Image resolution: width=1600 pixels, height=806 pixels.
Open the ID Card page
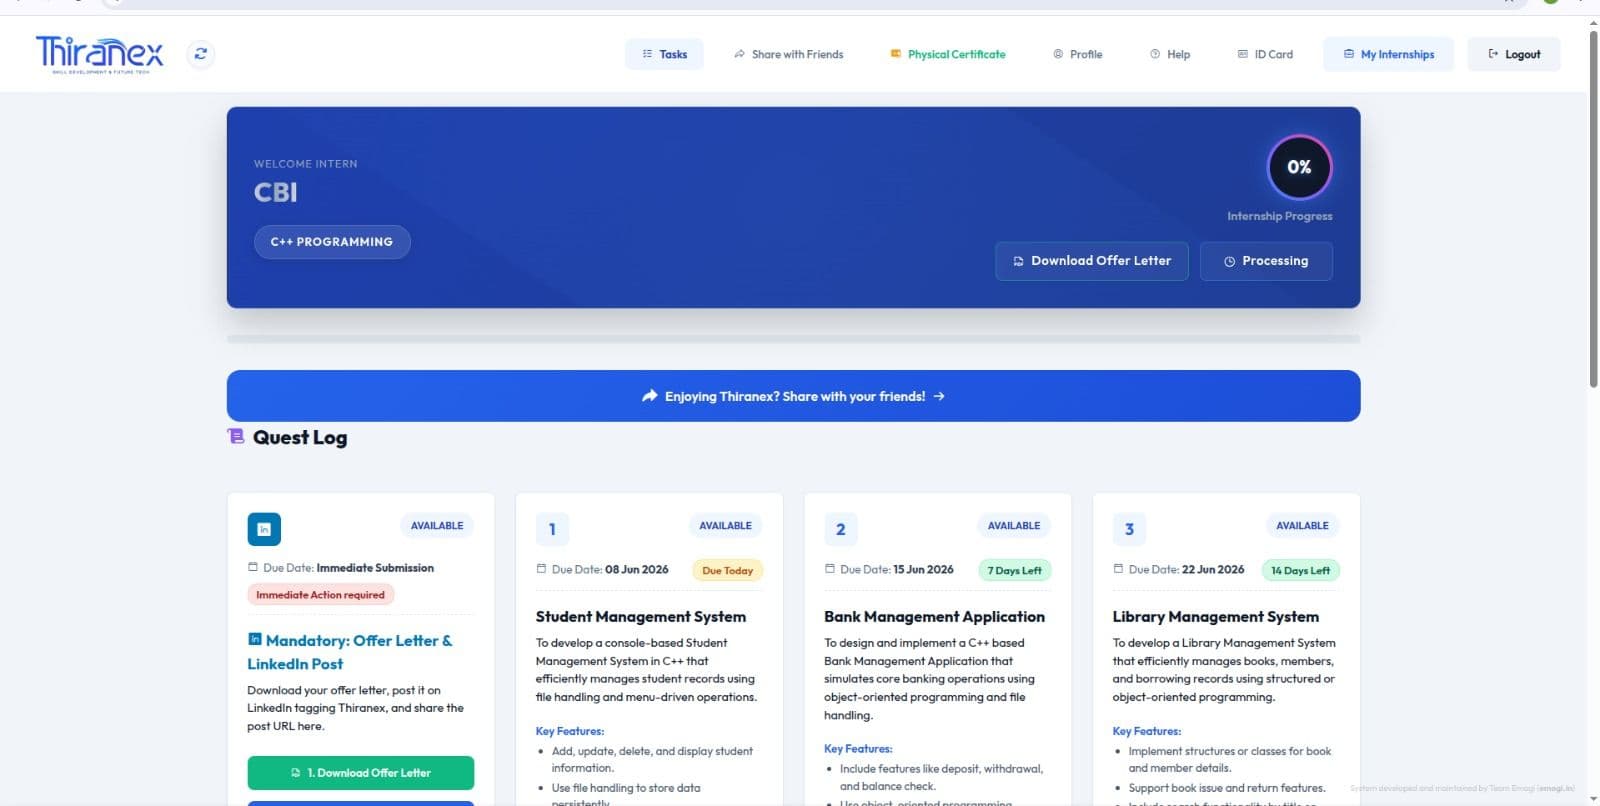(x=1265, y=54)
